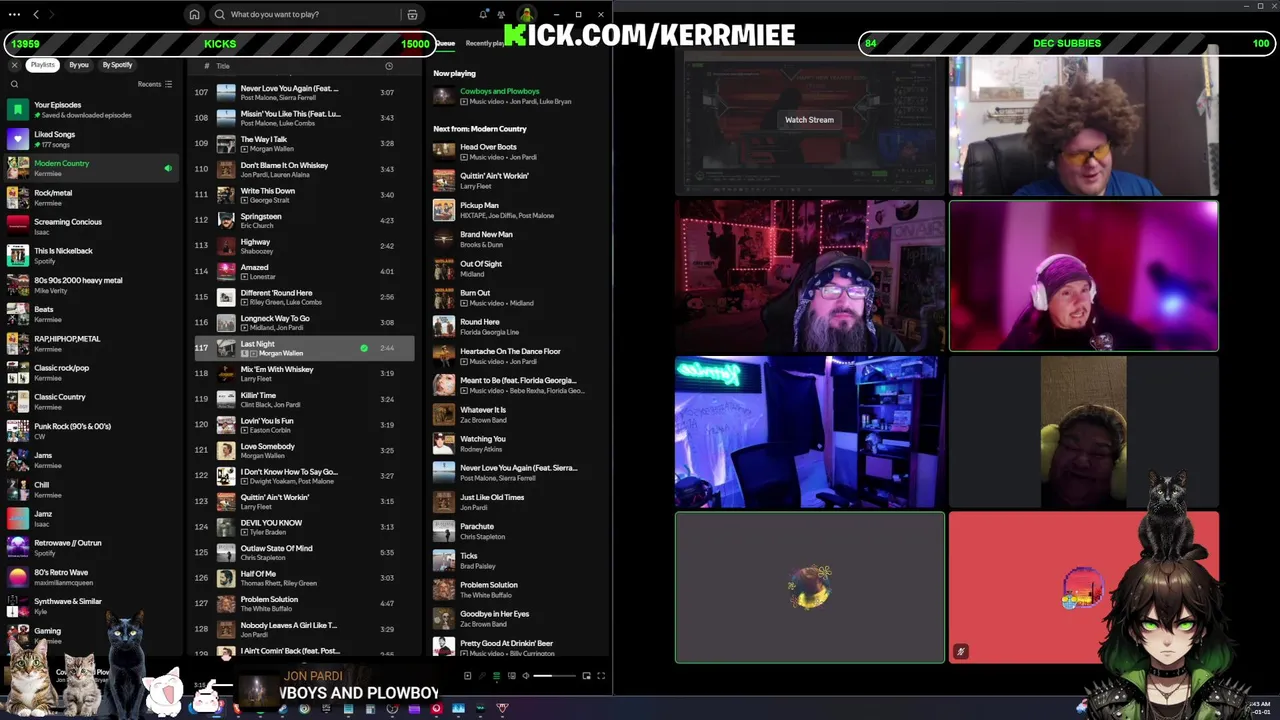Click the search magnifier in top bar
Screen dimensions: 1280x720
pyautogui.click(x=220, y=14)
